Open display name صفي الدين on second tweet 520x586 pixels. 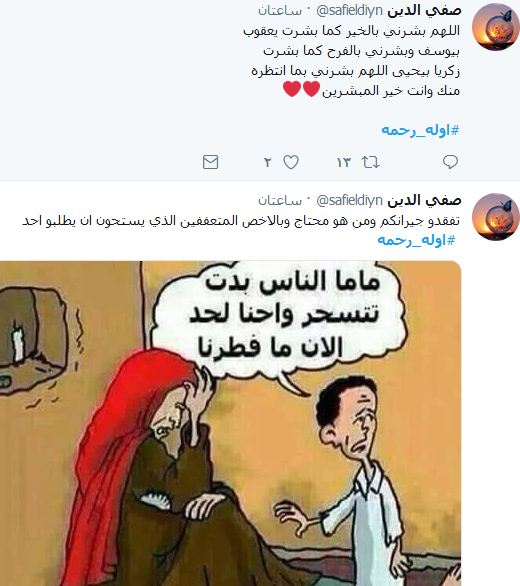(x=424, y=200)
